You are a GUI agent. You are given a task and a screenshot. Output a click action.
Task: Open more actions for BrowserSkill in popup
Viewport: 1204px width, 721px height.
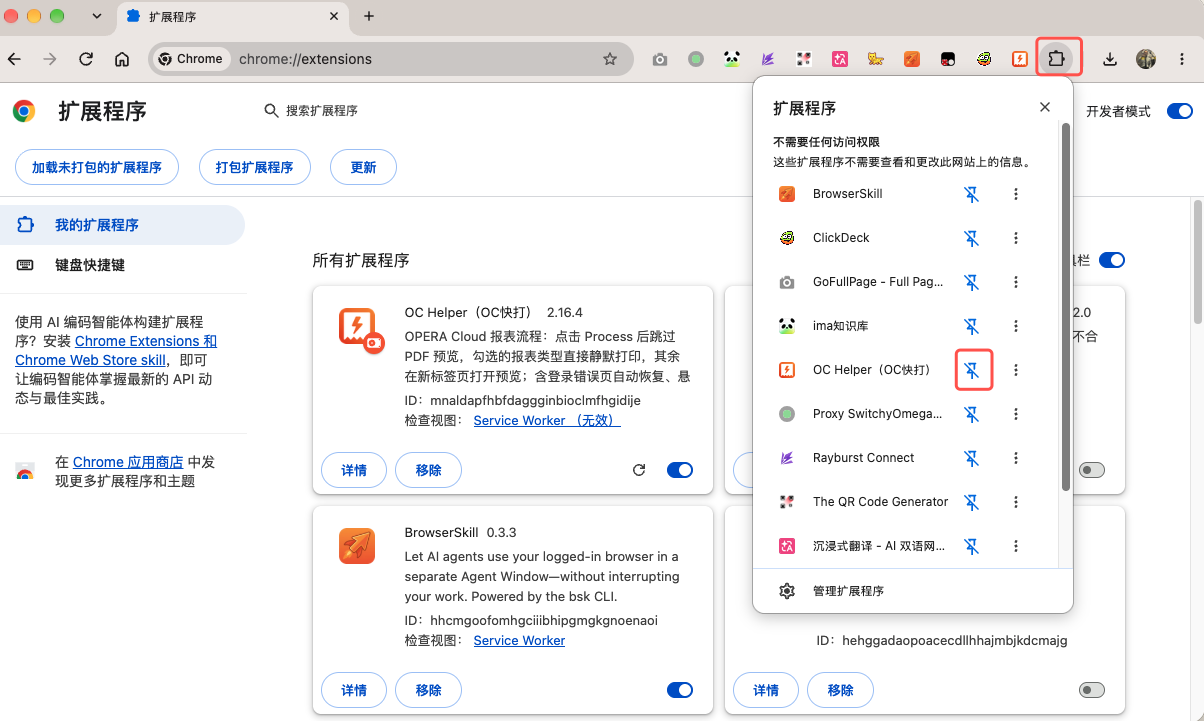[x=1016, y=194]
